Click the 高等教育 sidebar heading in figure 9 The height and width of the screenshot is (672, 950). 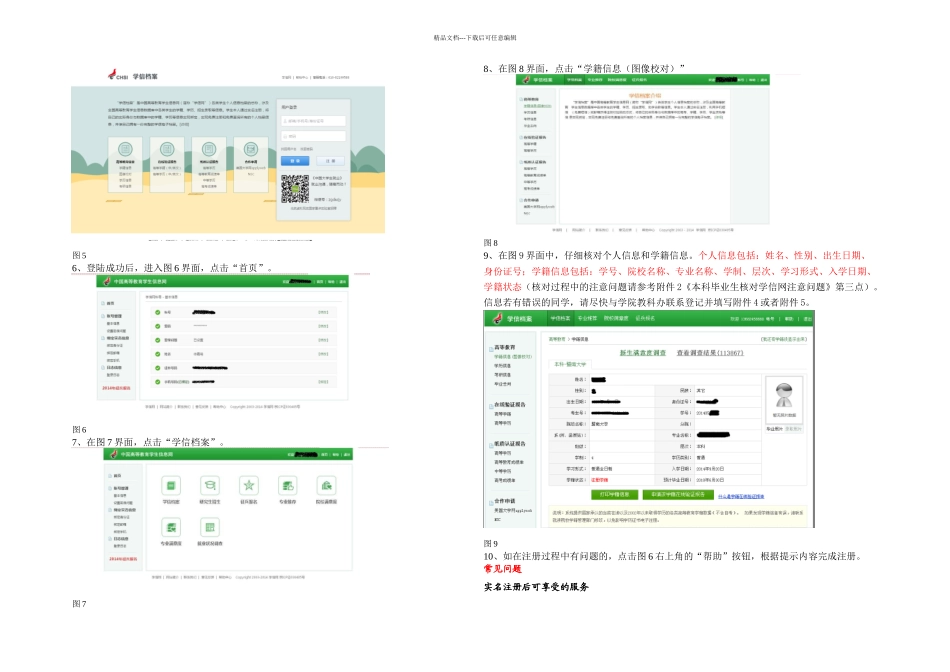coord(504,347)
